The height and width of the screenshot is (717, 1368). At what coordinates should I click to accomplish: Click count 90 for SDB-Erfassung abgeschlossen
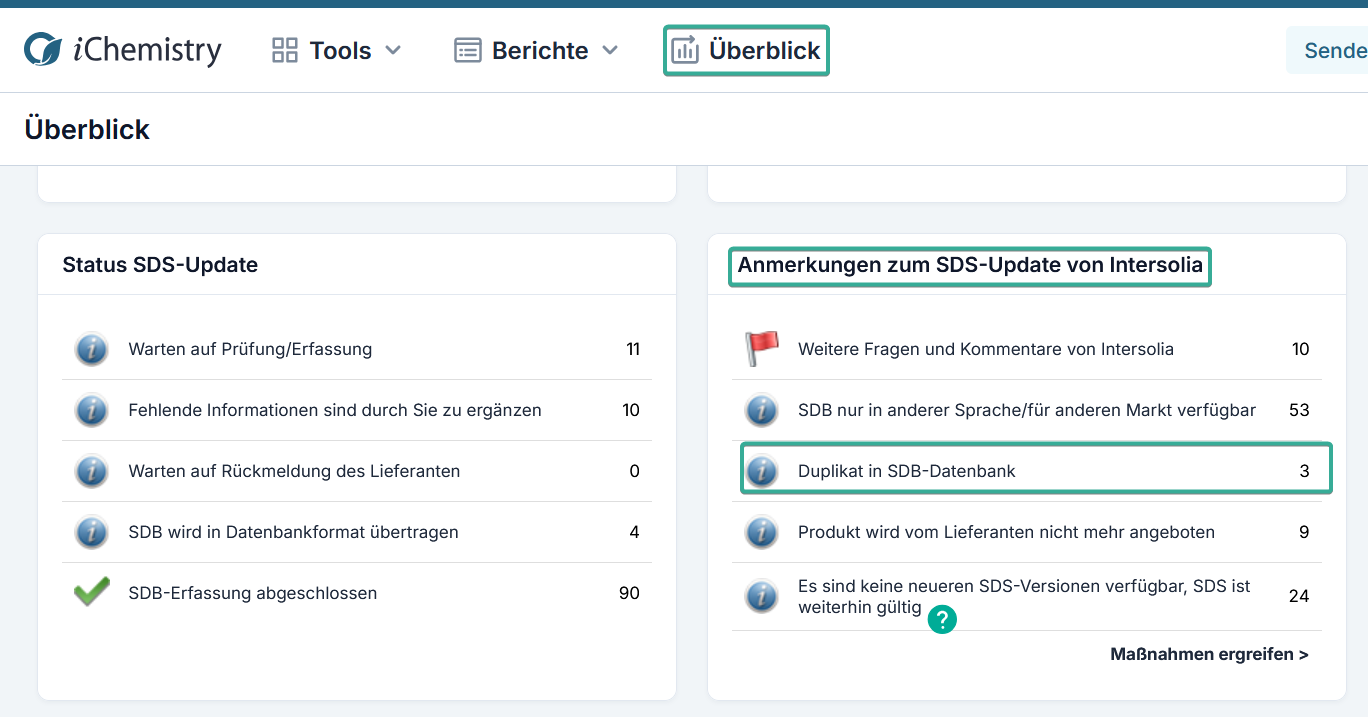[629, 593]
